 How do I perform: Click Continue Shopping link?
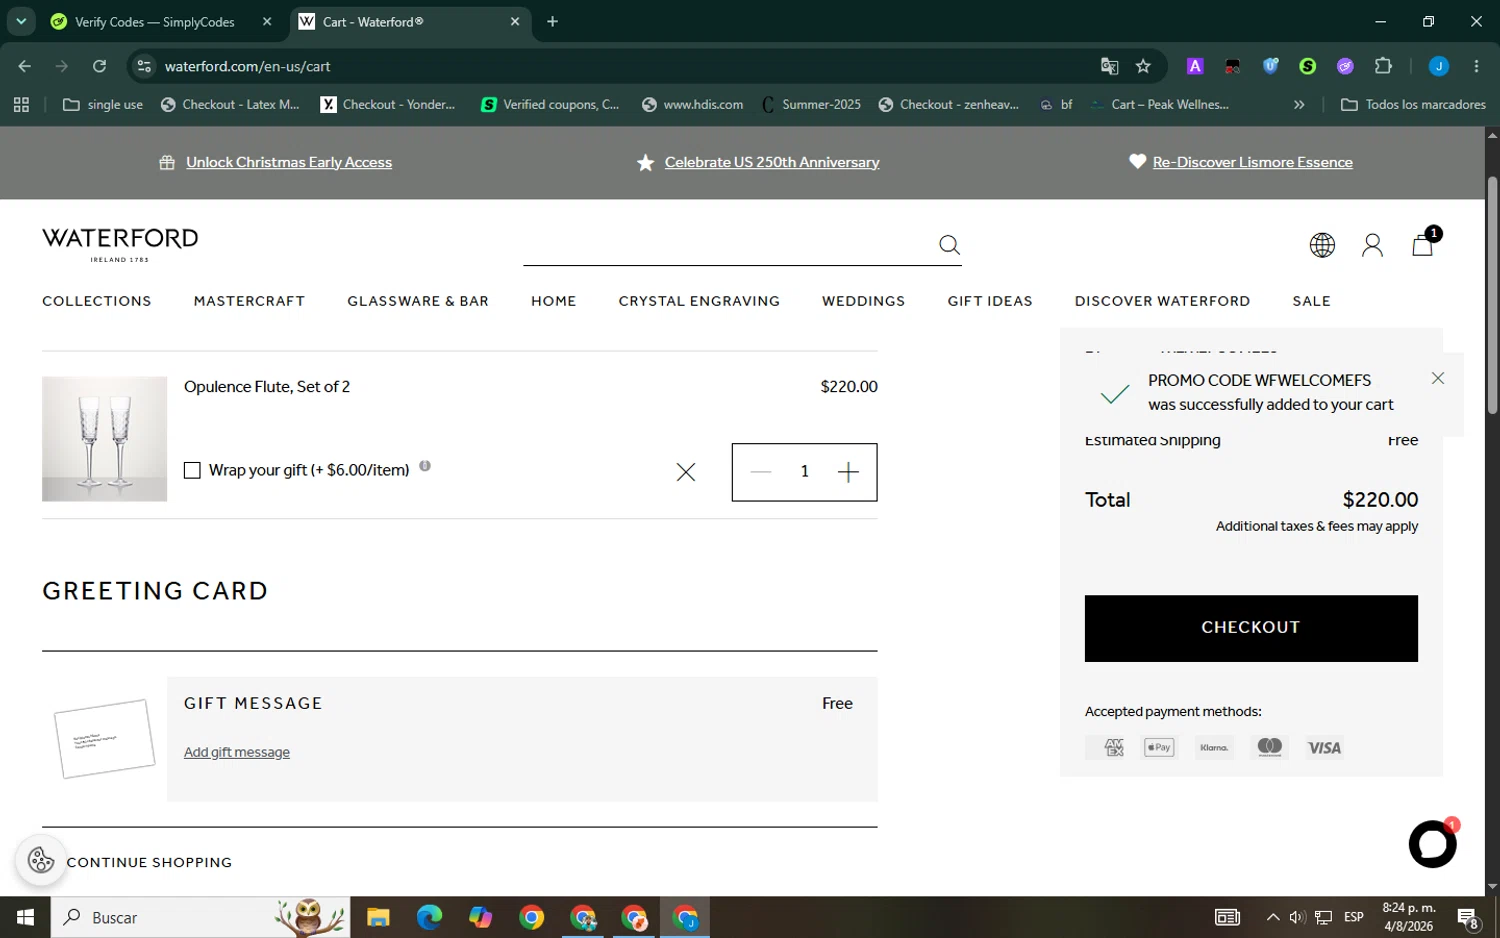149,862
